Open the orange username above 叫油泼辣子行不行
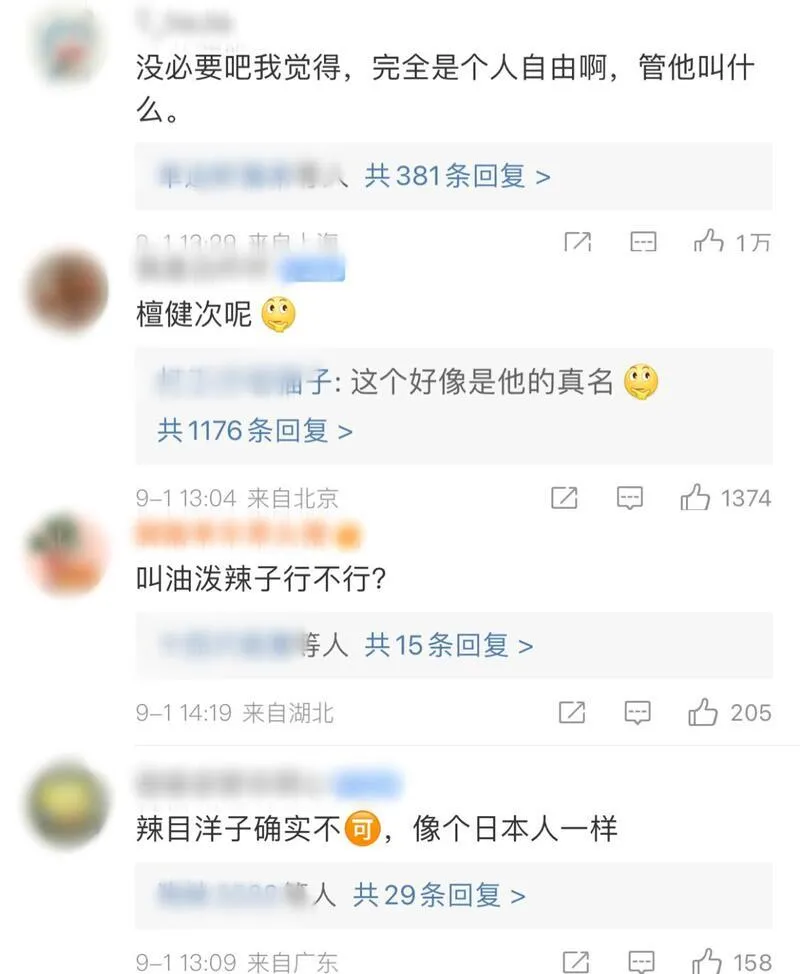 (248, 535)
